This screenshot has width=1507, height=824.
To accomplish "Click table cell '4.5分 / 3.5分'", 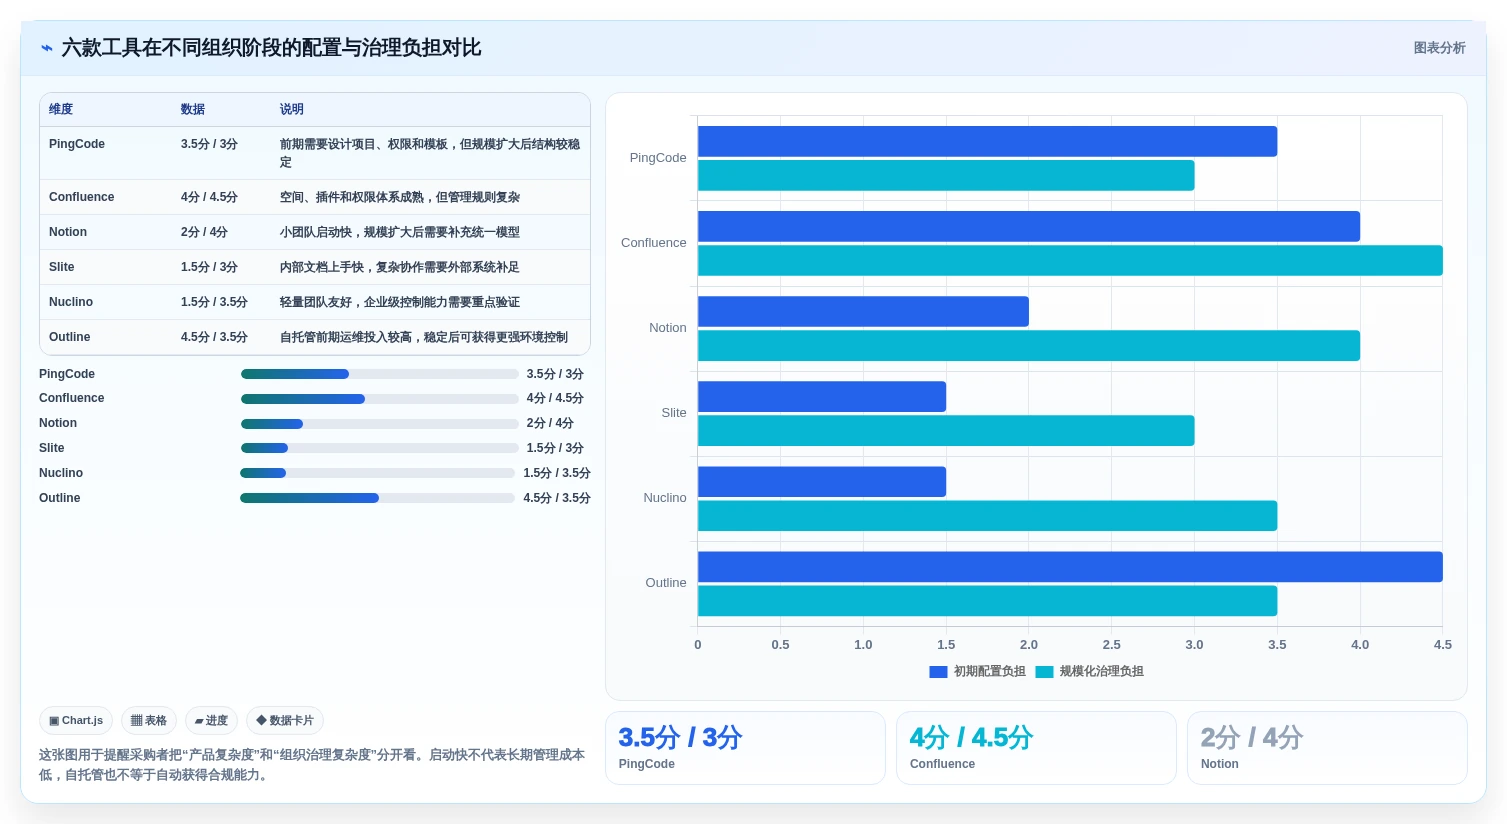I will [x=214, y=337].
